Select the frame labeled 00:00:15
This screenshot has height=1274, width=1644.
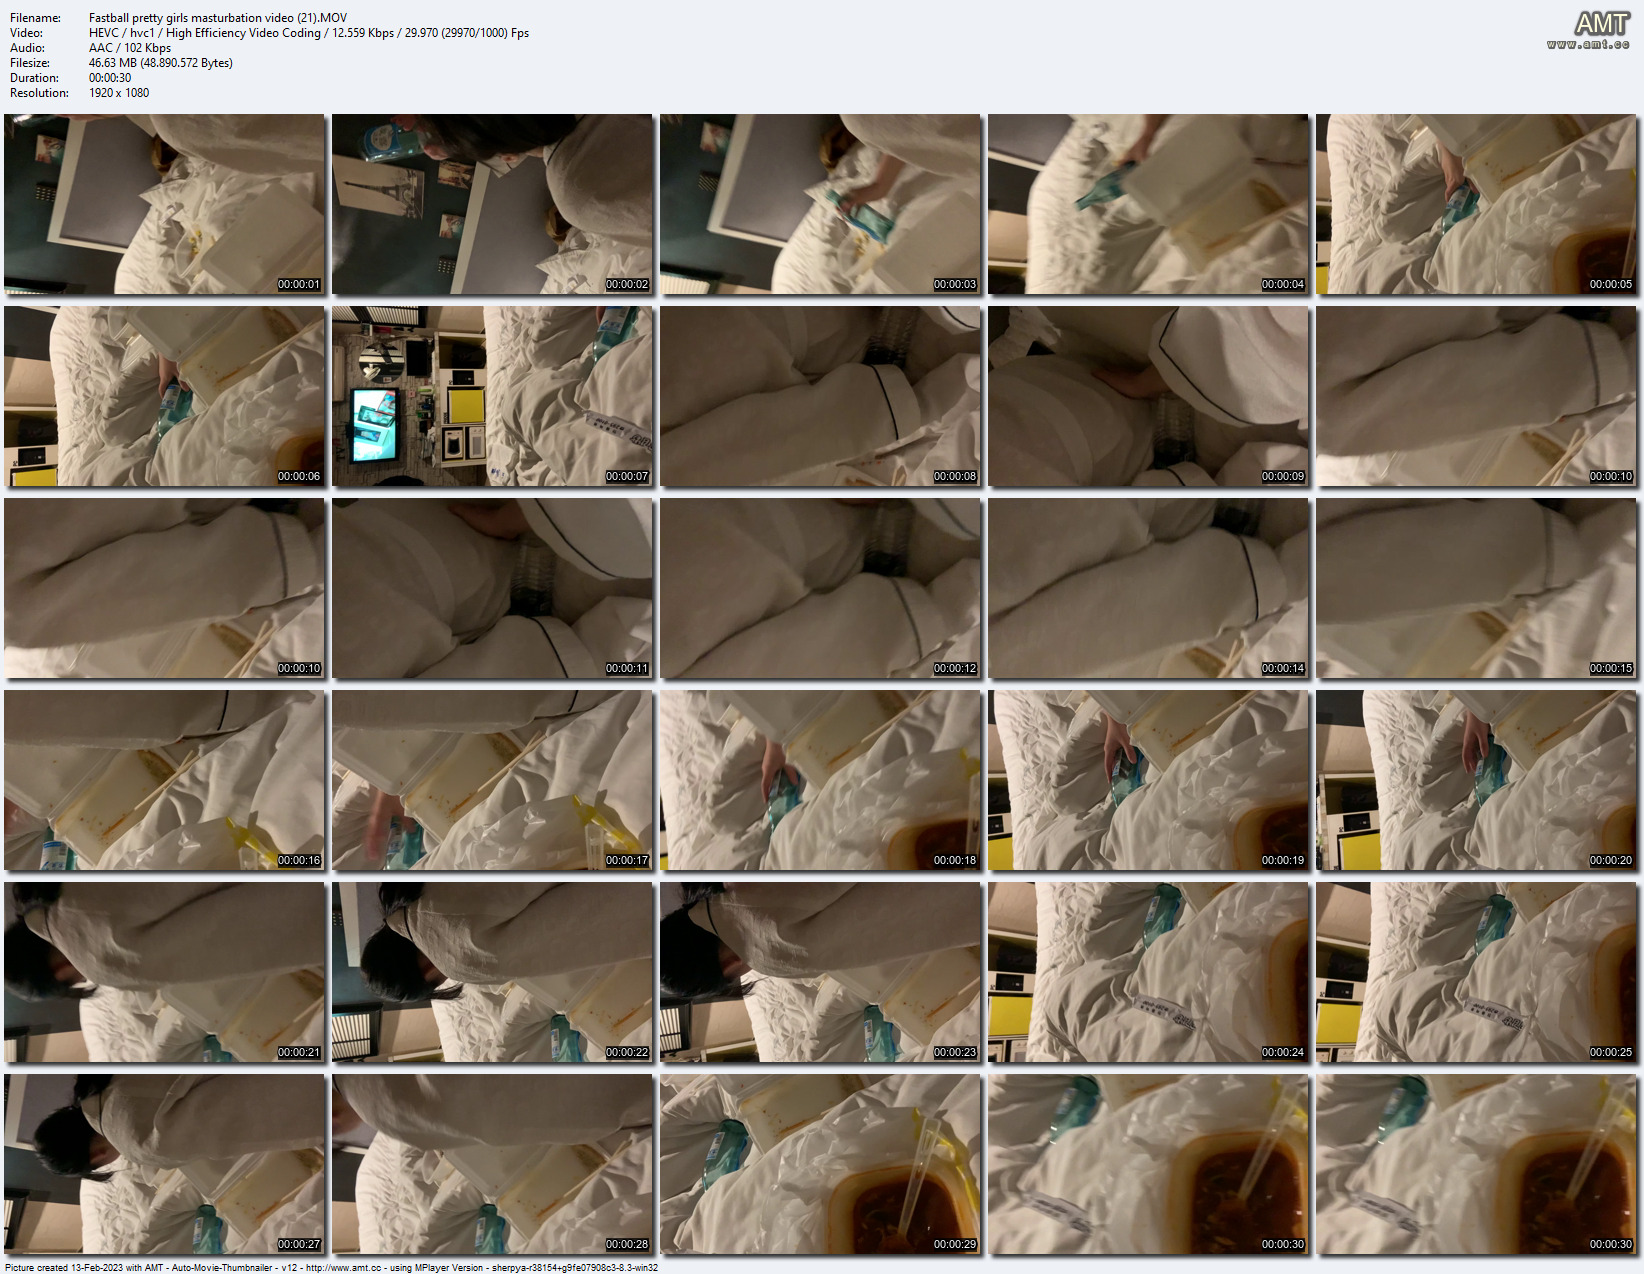tap(1477, 588)
